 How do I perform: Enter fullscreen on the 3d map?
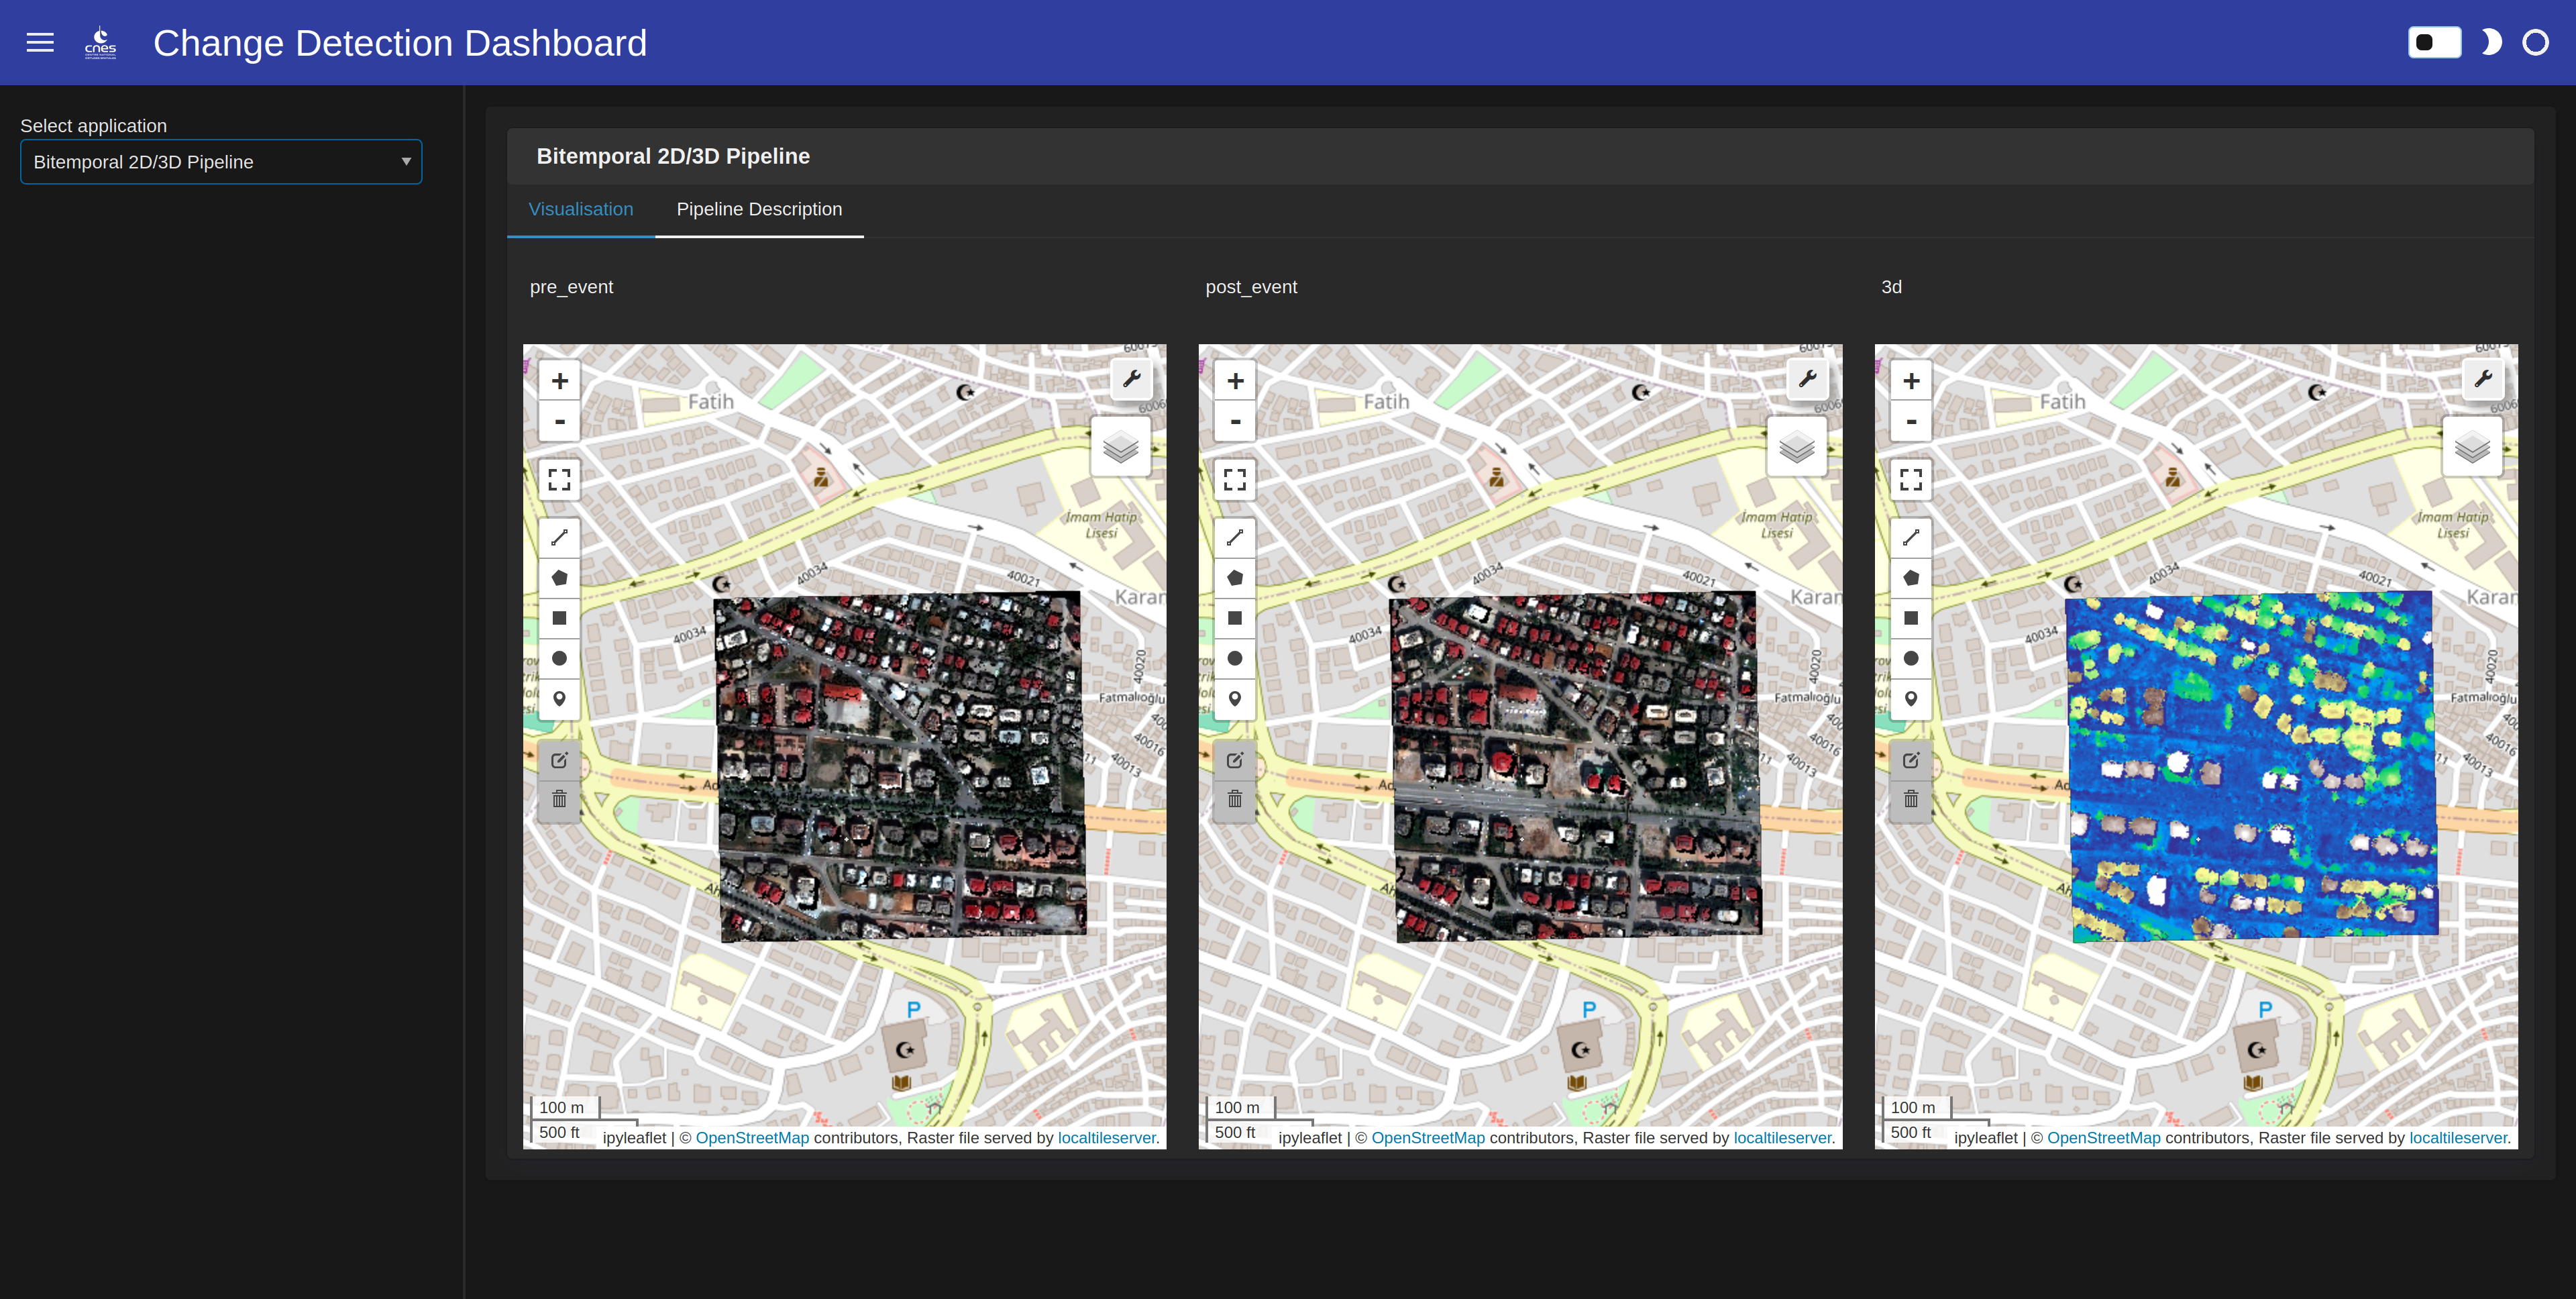click(1910, 480)
